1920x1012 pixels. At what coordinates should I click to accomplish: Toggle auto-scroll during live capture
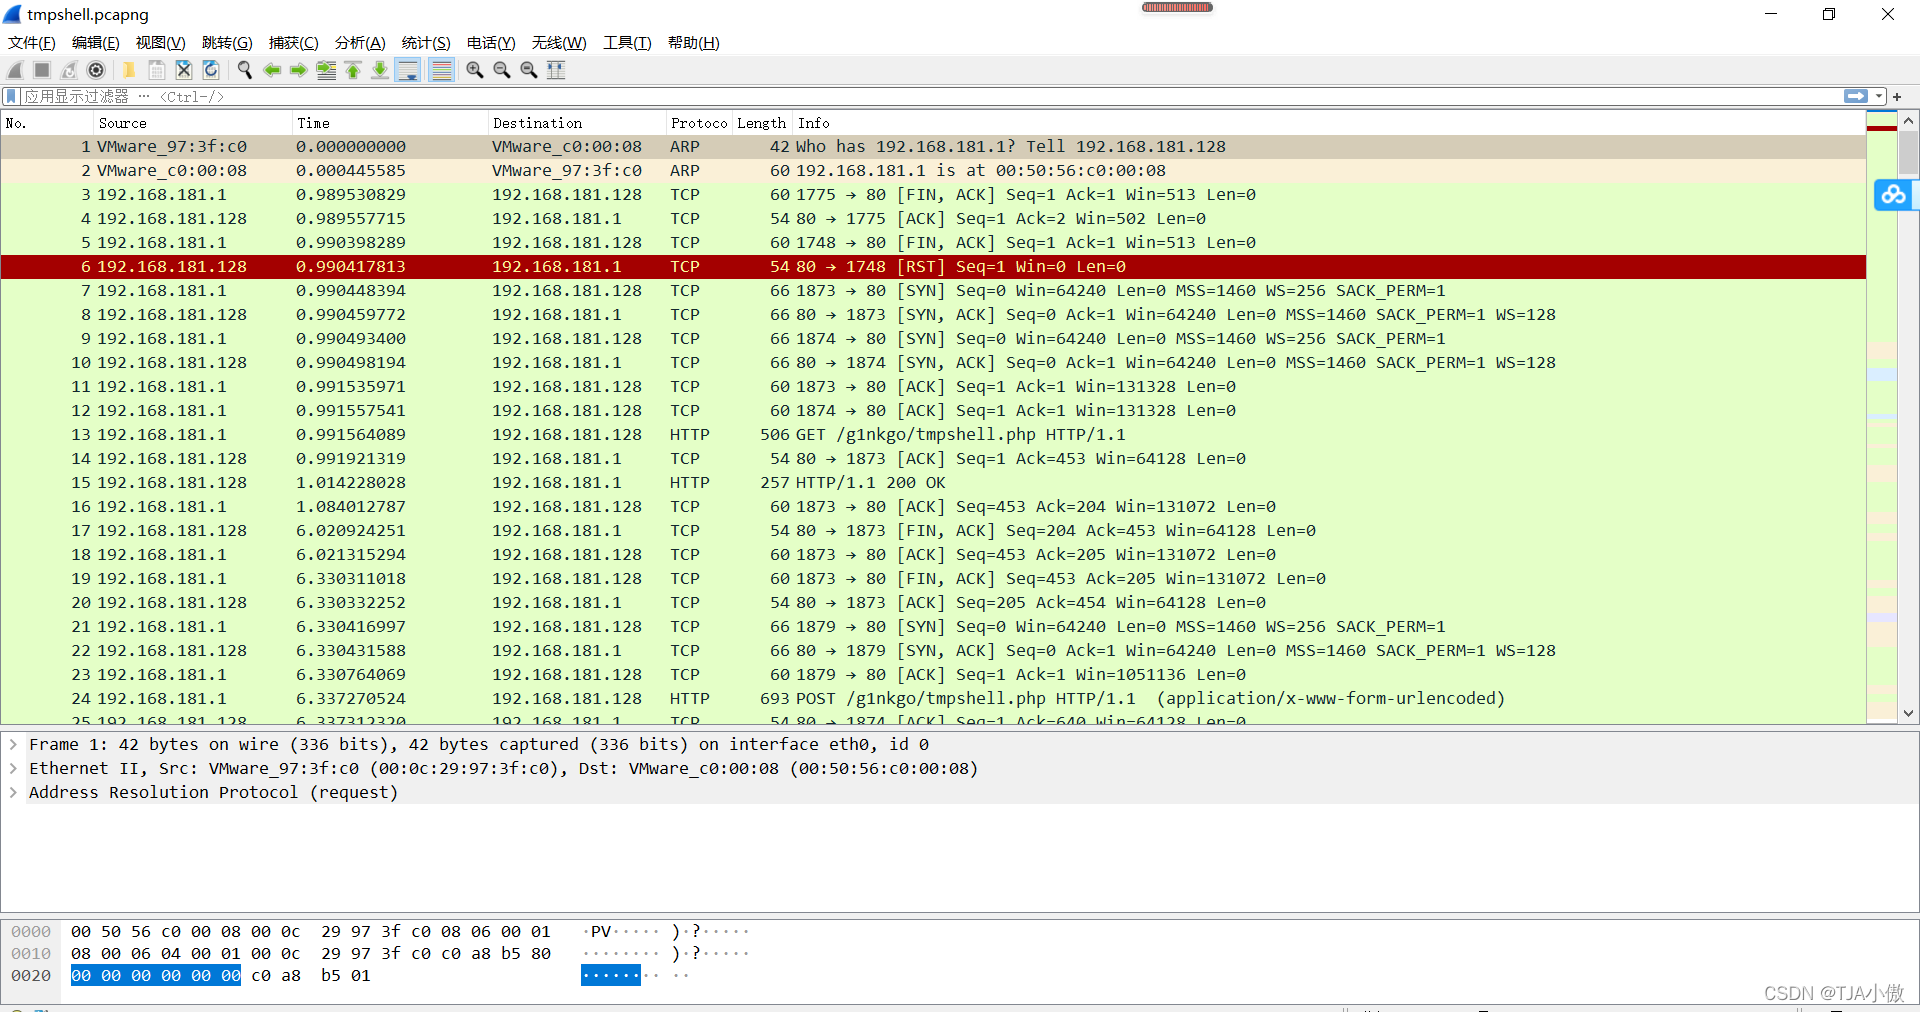408,70
